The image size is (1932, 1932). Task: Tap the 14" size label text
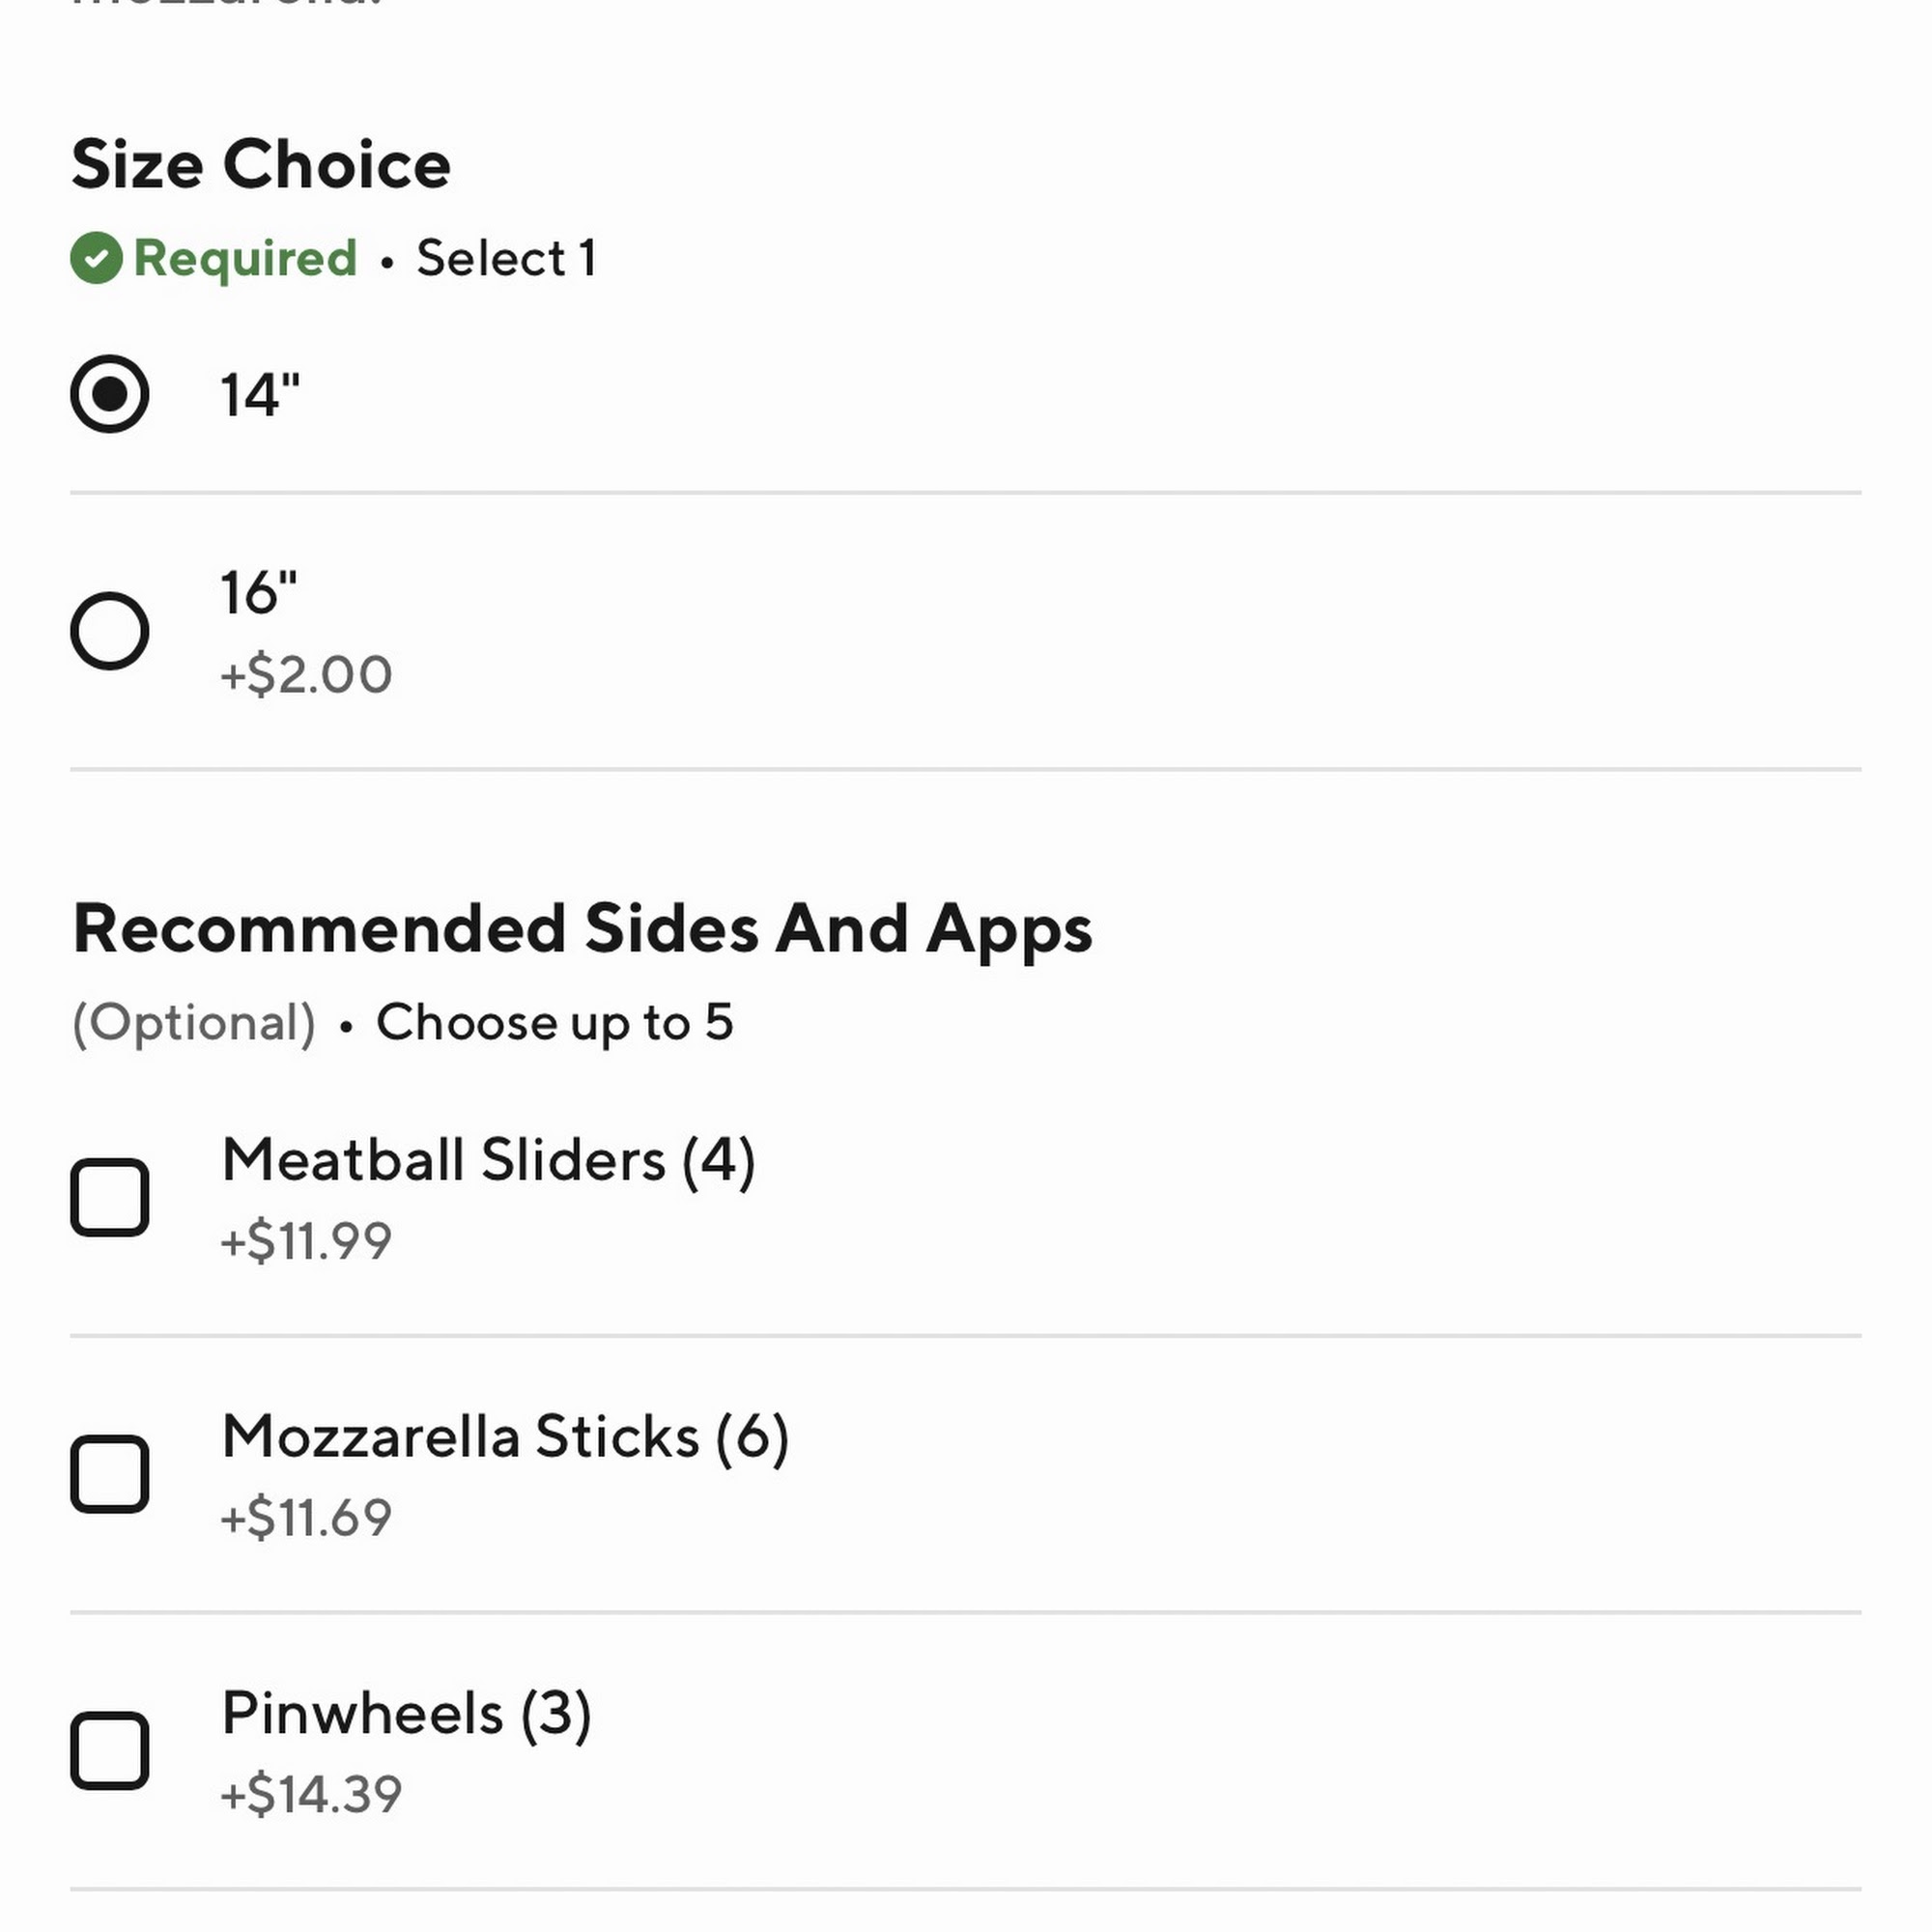coord(260,394)
